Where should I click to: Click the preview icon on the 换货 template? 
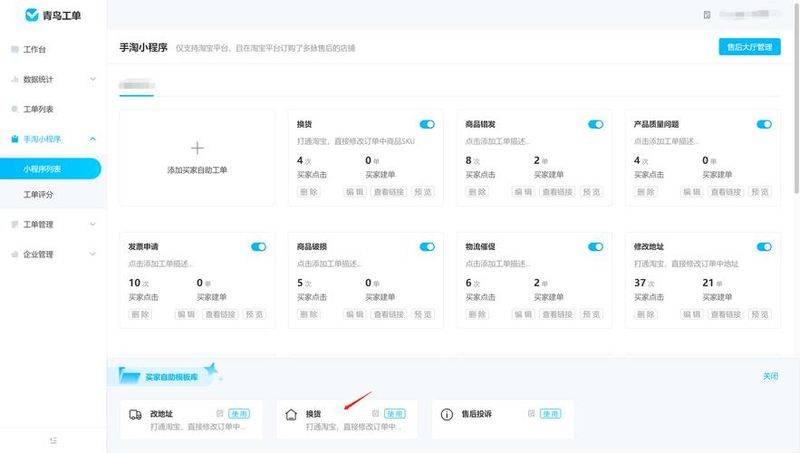375,413
